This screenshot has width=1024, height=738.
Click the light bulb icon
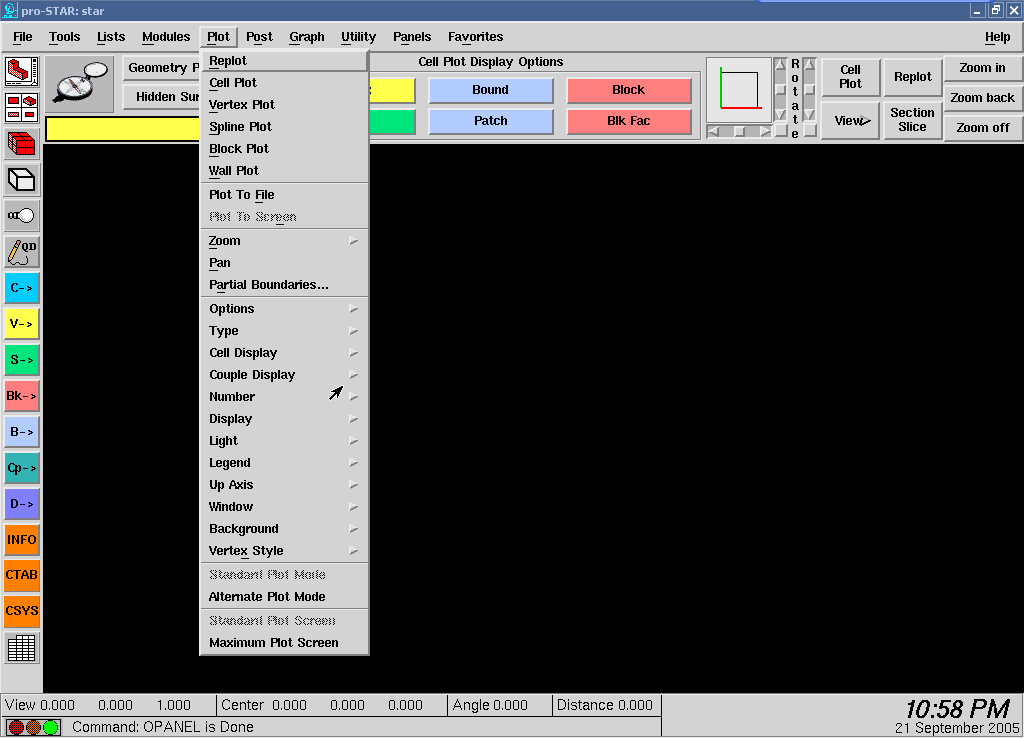coord(22,216)
